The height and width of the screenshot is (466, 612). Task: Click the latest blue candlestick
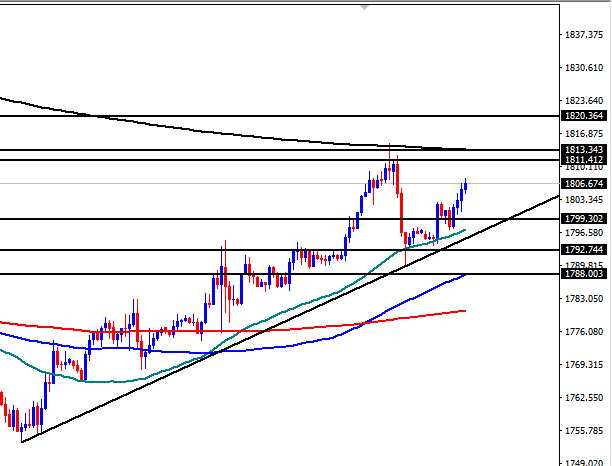(466, 186)
